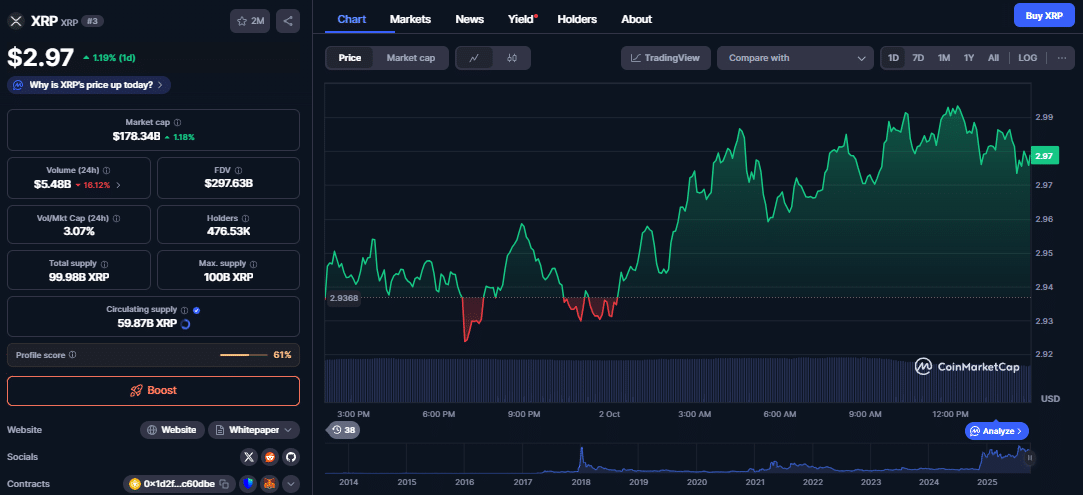The image size is (1083, 495).
Task: Open the FDV info icon
Action: 238,170
